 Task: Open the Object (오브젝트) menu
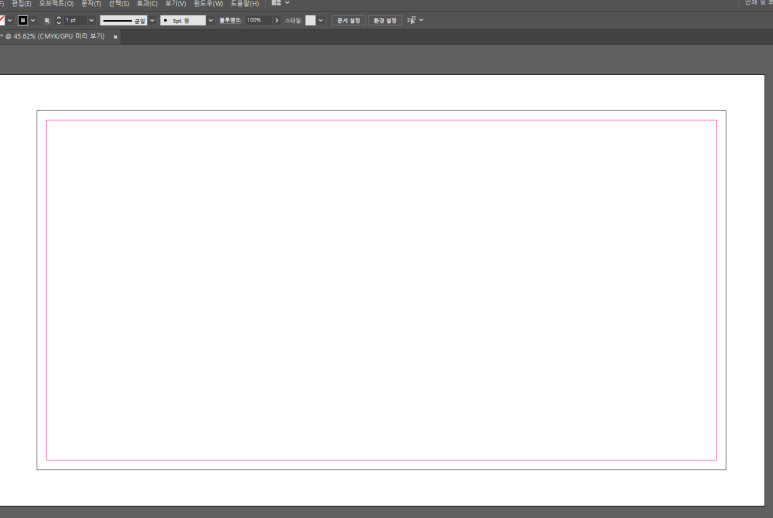pyautogui.click(x=56, y=3)
